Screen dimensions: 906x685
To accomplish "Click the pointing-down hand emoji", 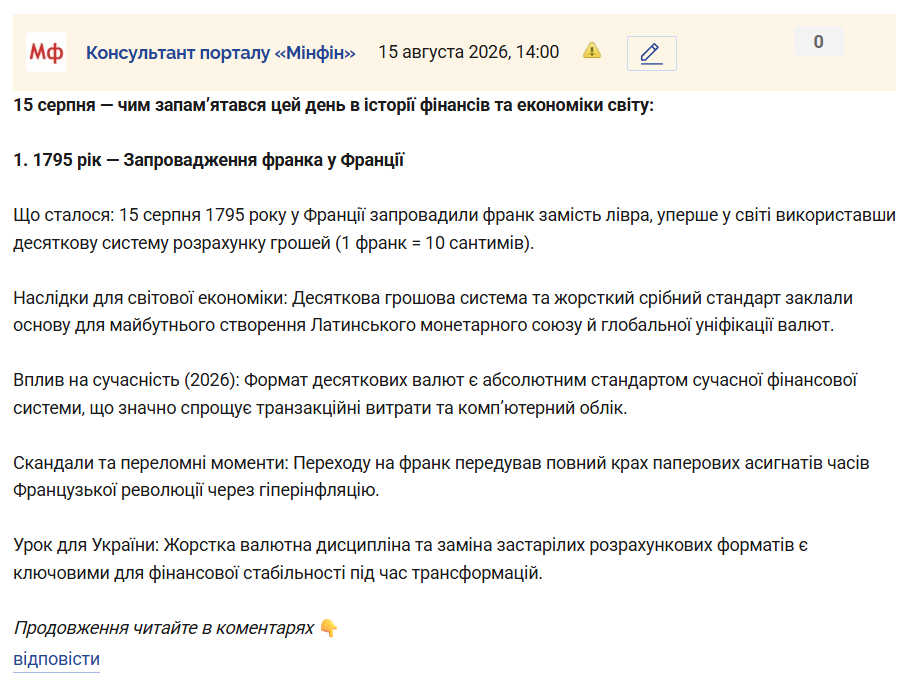I will 329,628.
